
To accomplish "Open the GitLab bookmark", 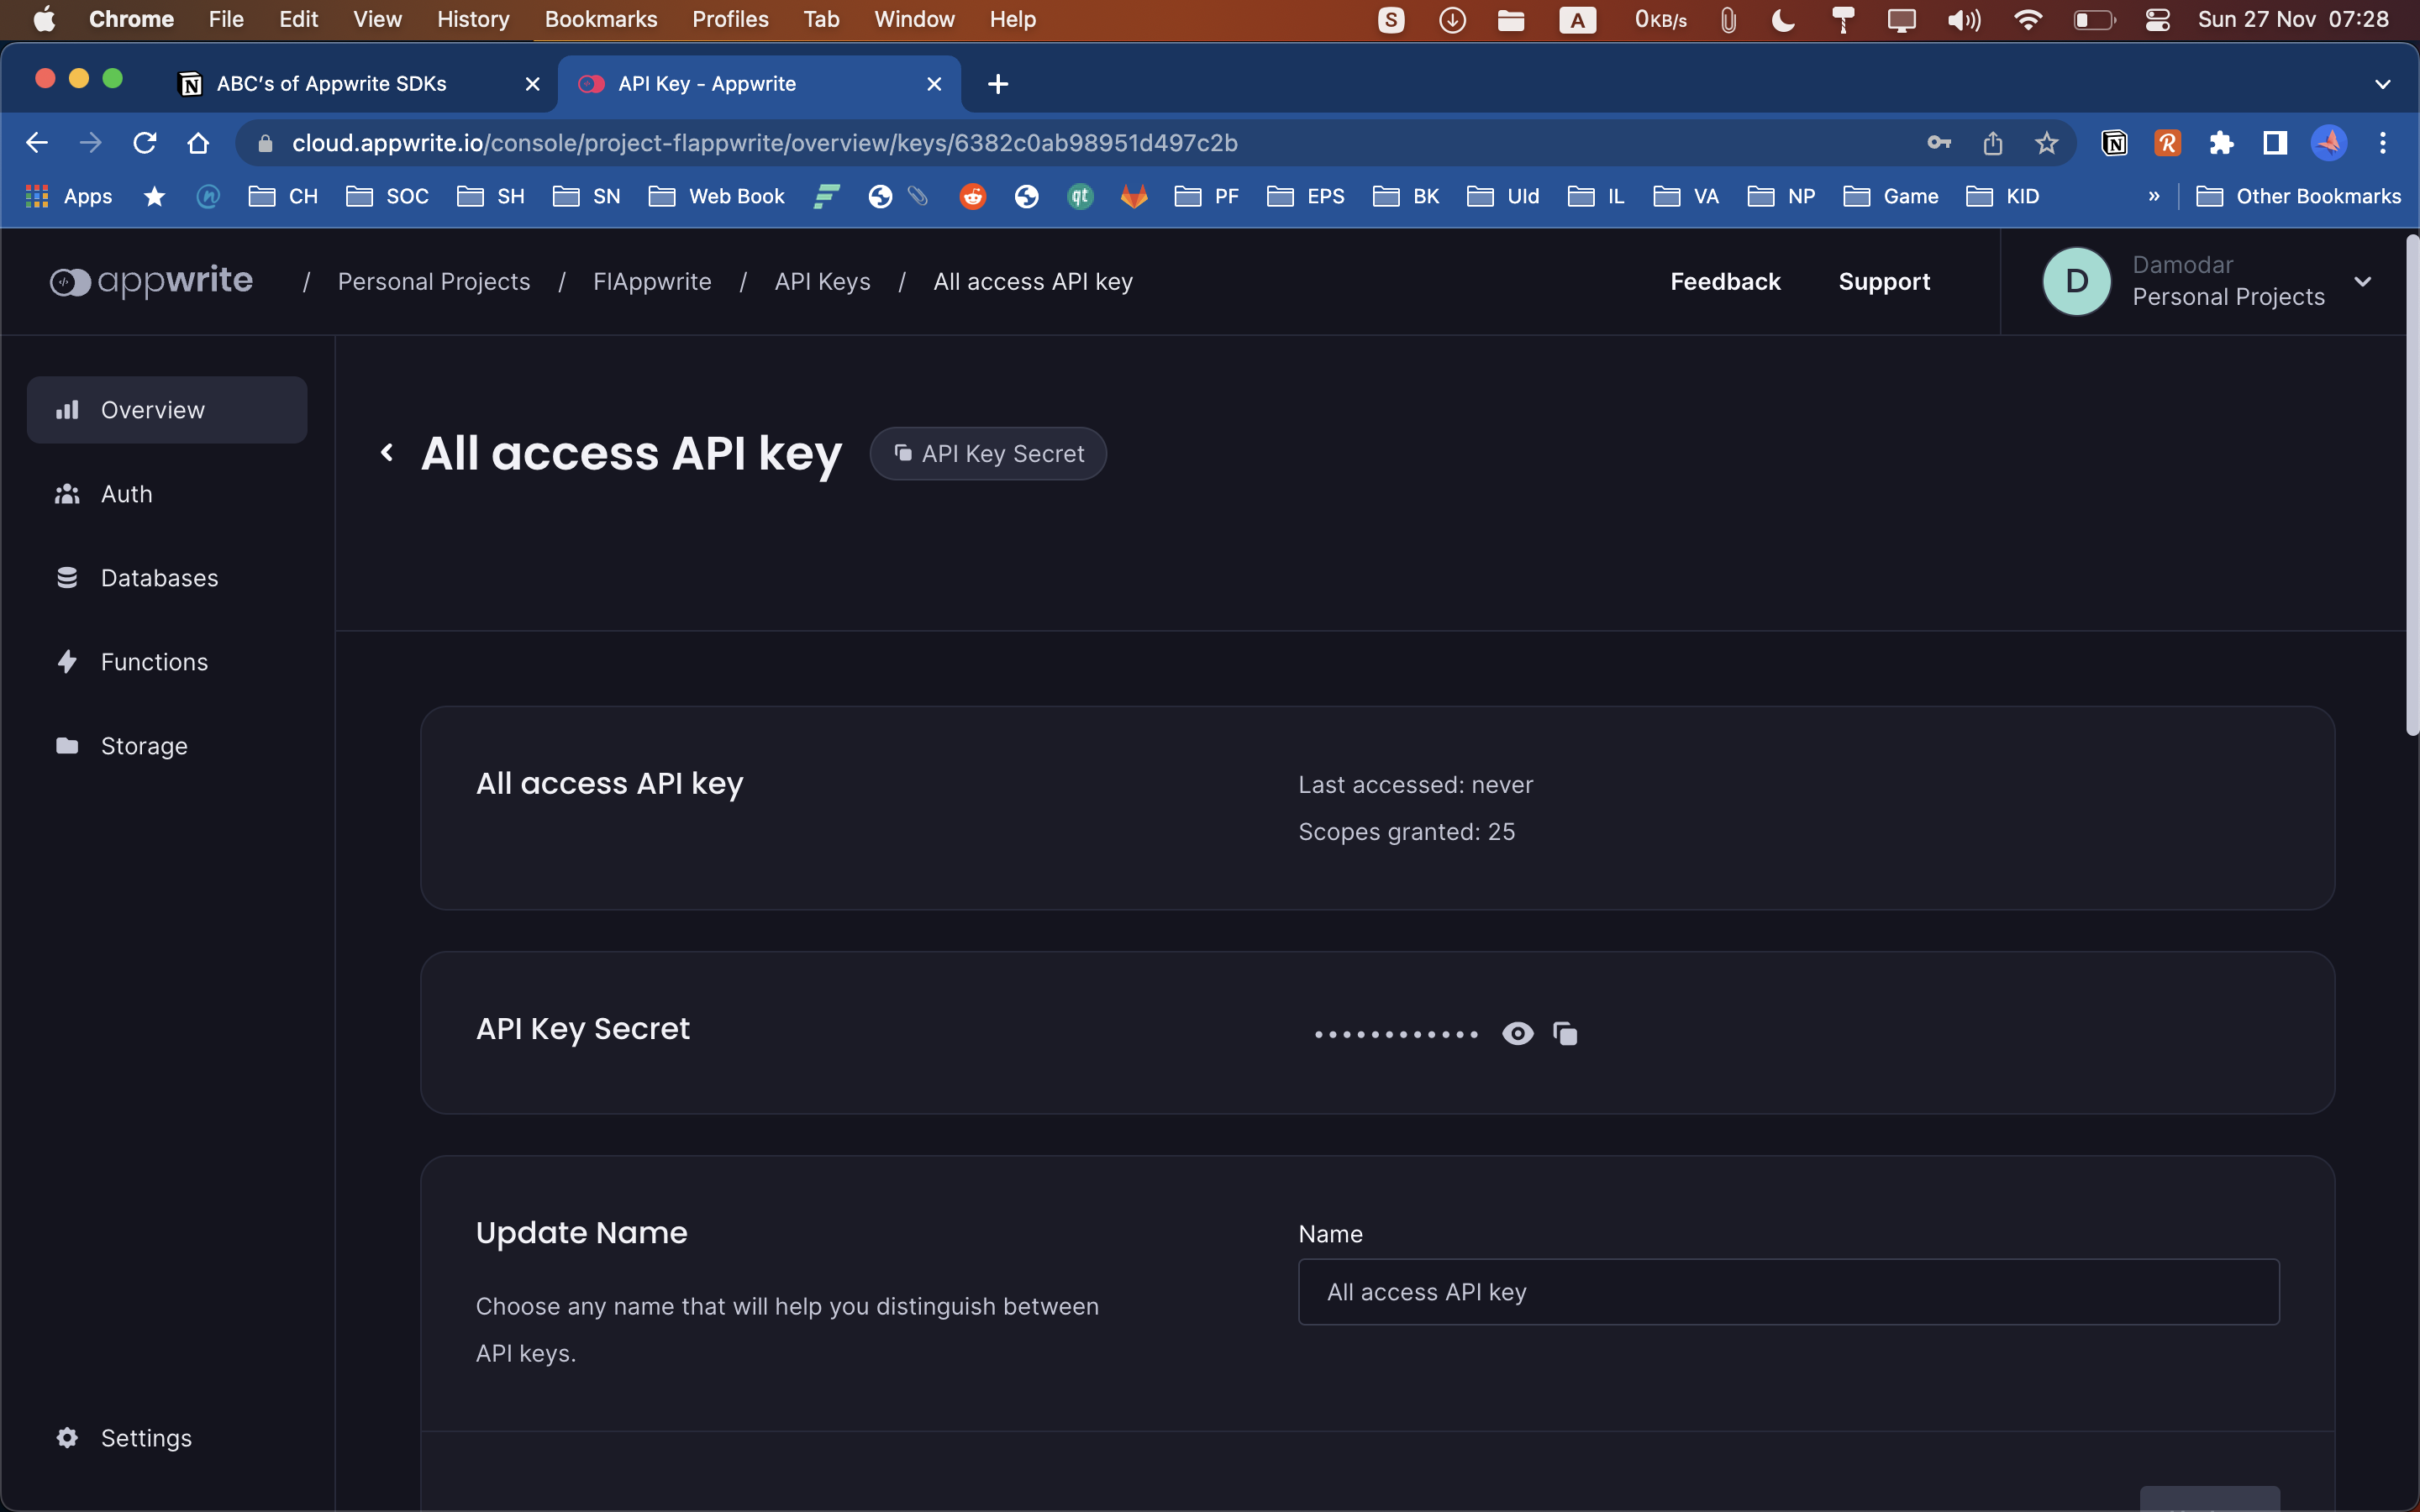I will (x=1134, y=196).
